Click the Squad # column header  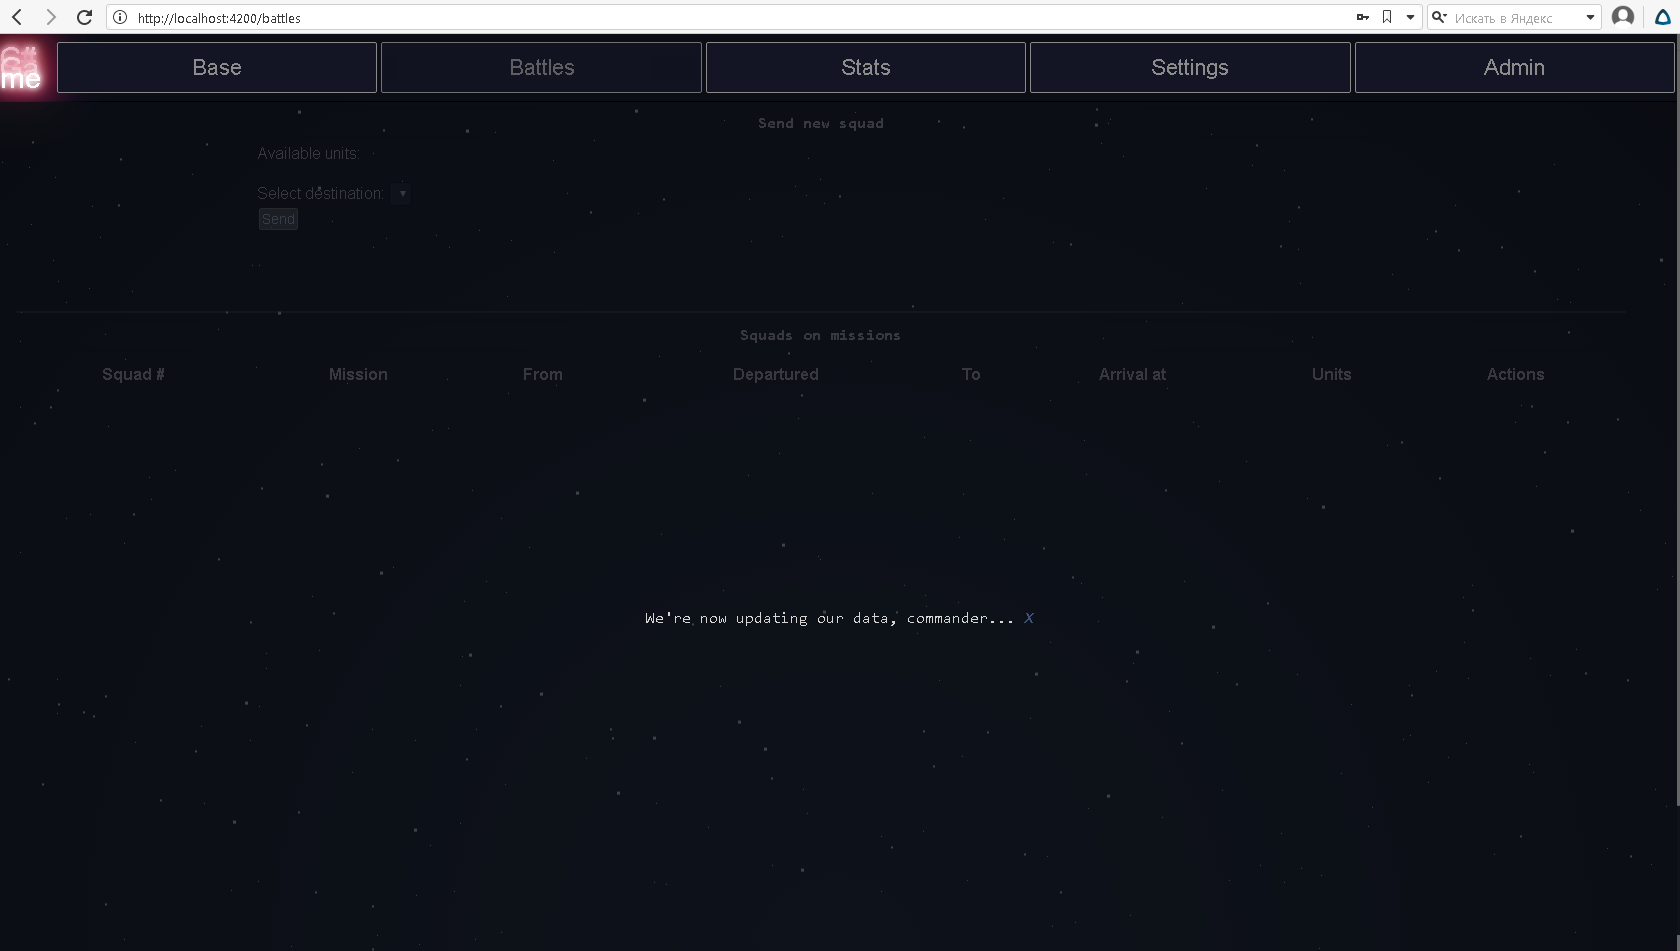pos(133,374)
